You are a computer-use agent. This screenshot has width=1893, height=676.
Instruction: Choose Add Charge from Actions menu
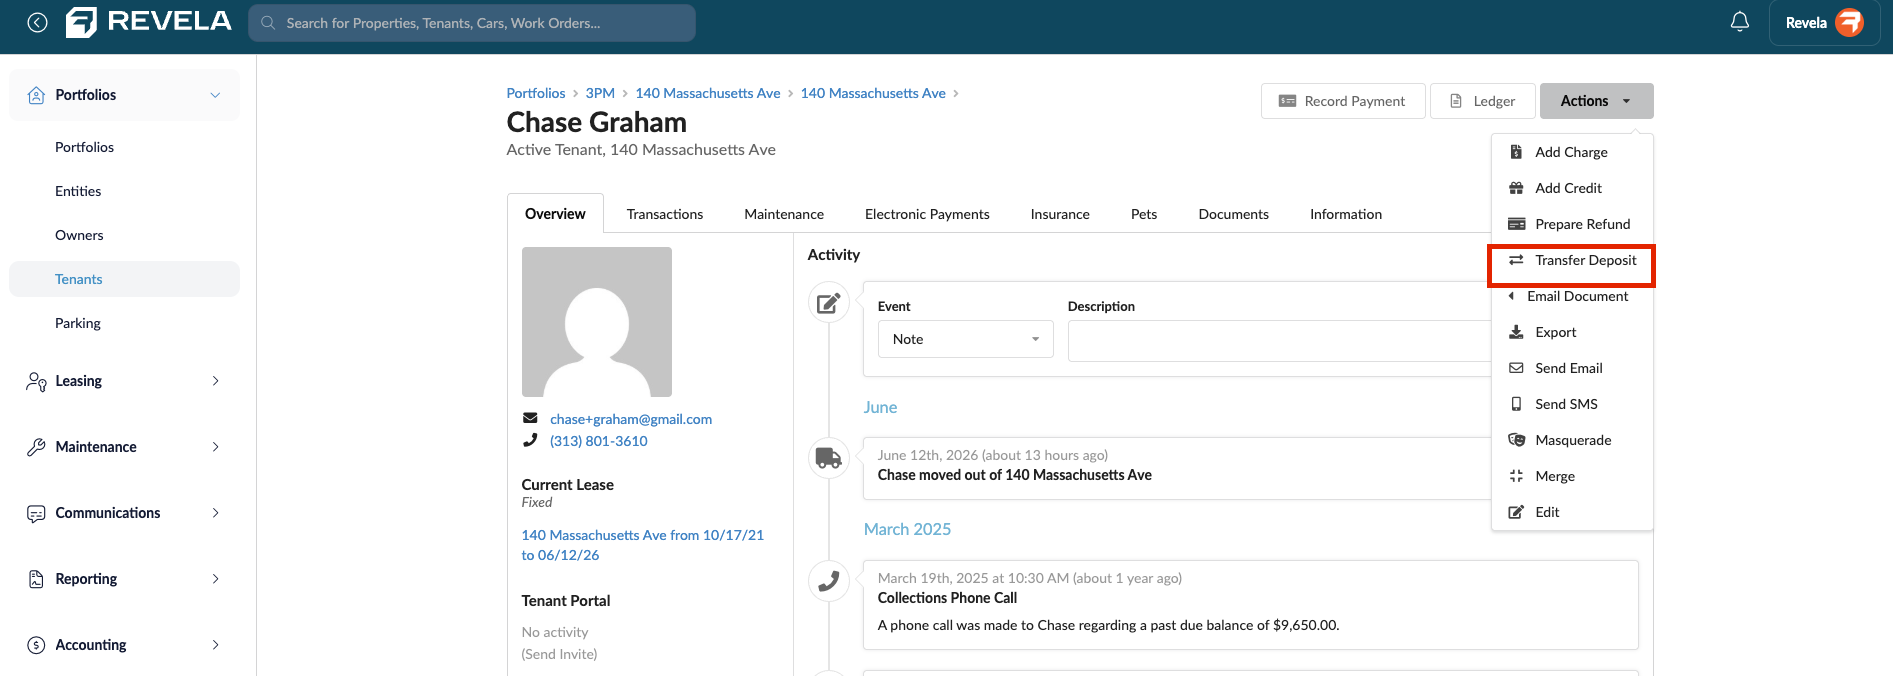click(x=1571, y=152)
